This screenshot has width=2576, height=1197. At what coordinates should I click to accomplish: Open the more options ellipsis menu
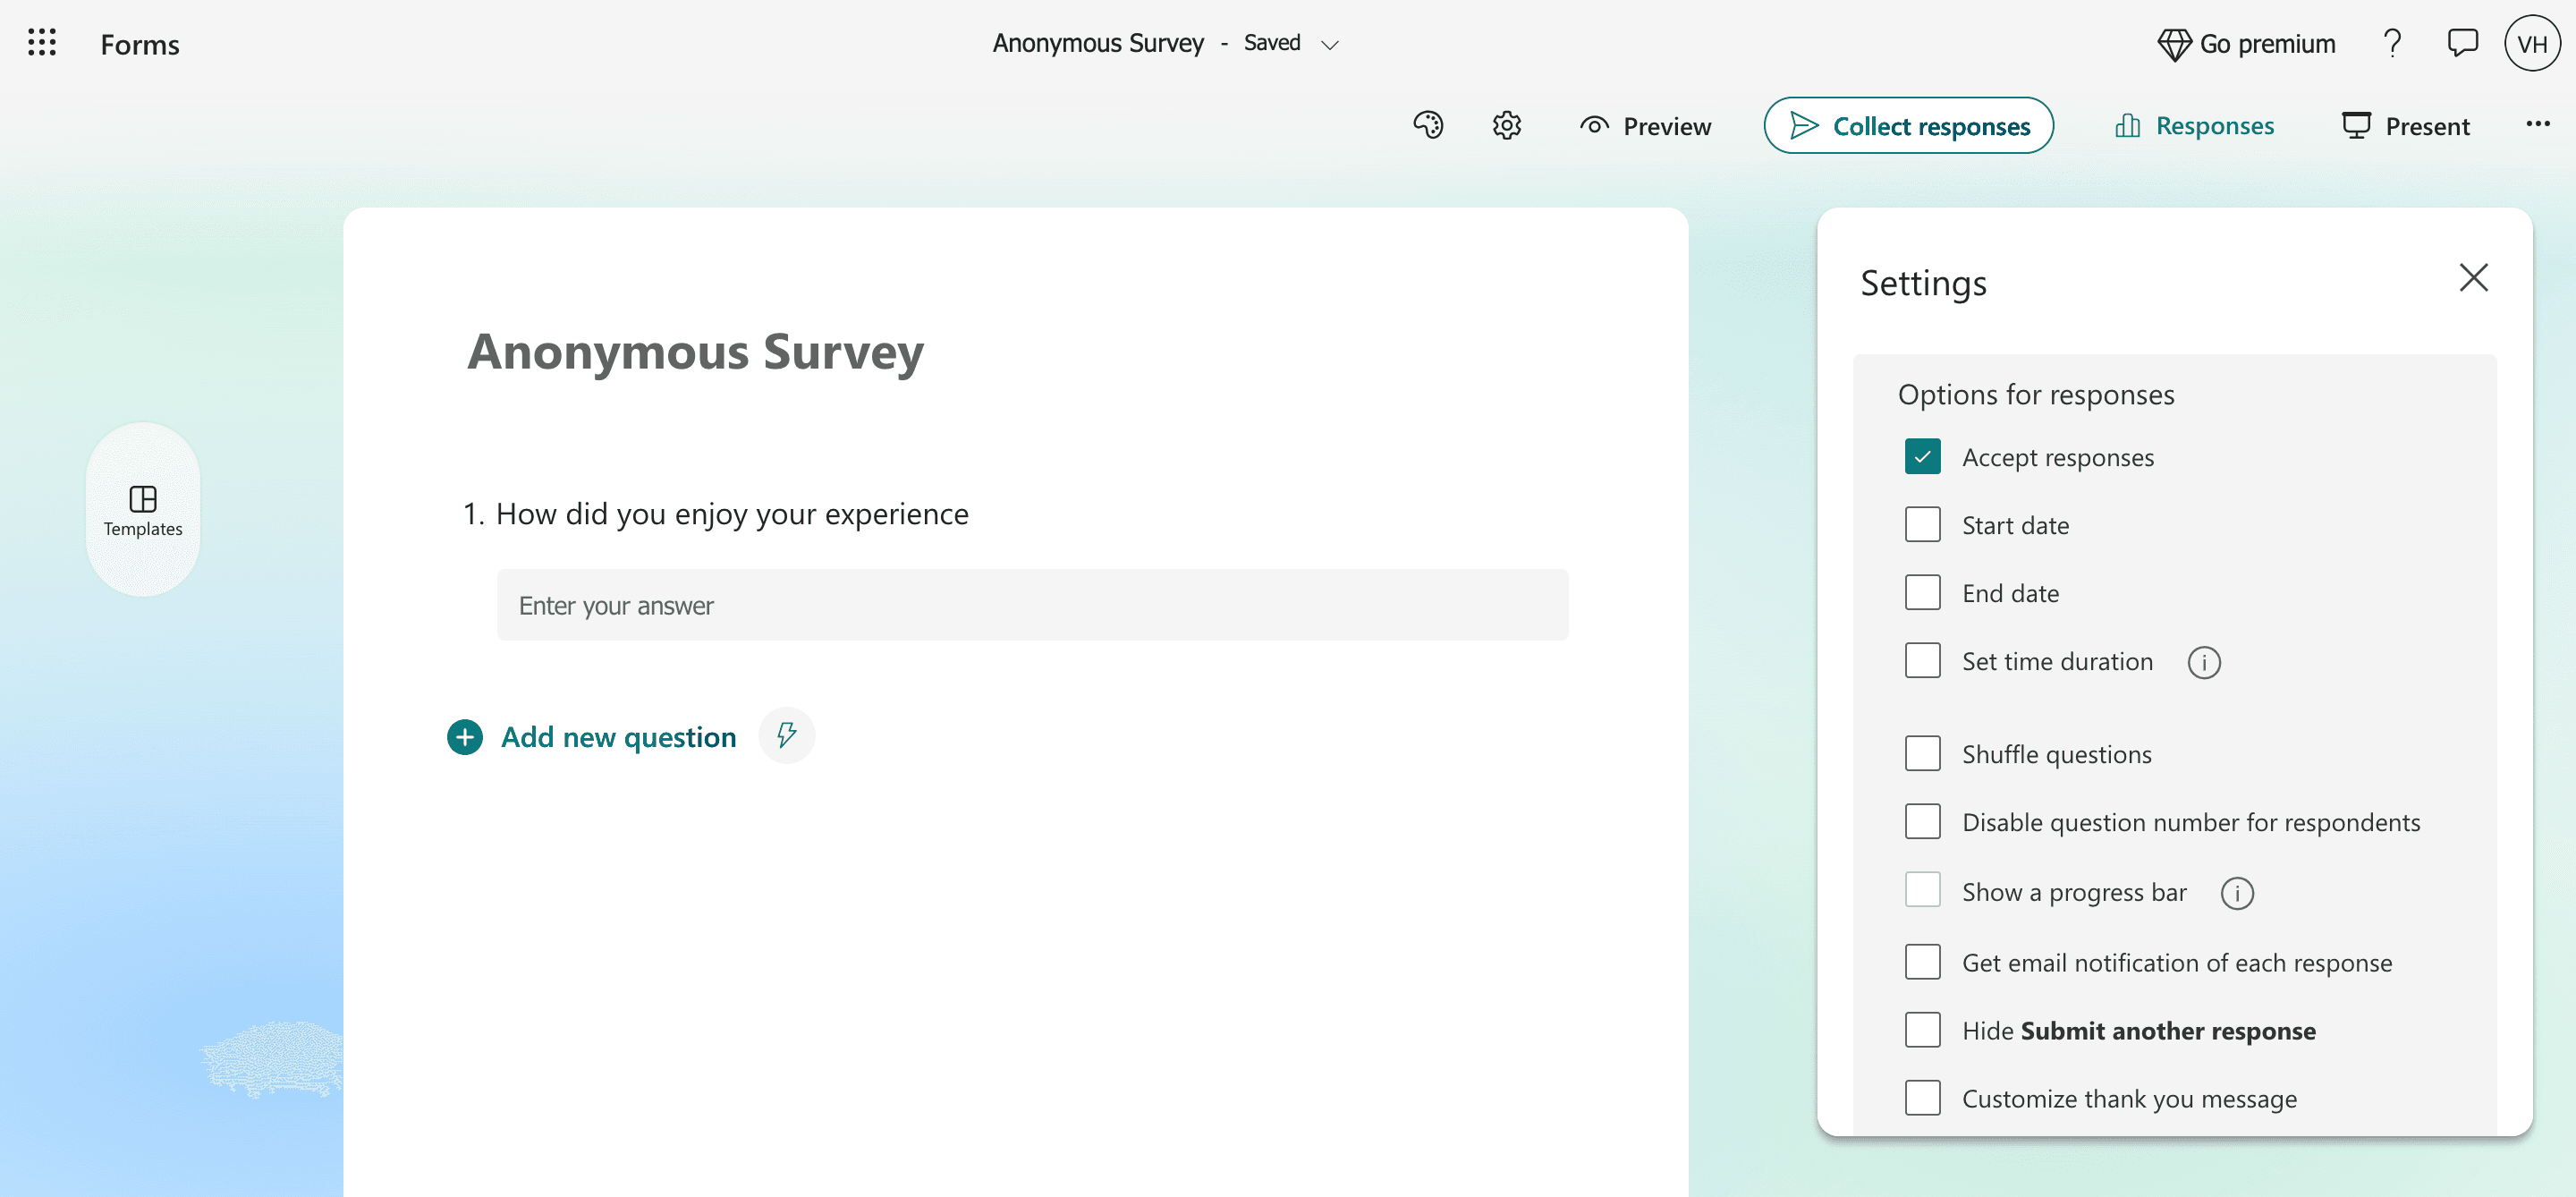point(2537,125)
